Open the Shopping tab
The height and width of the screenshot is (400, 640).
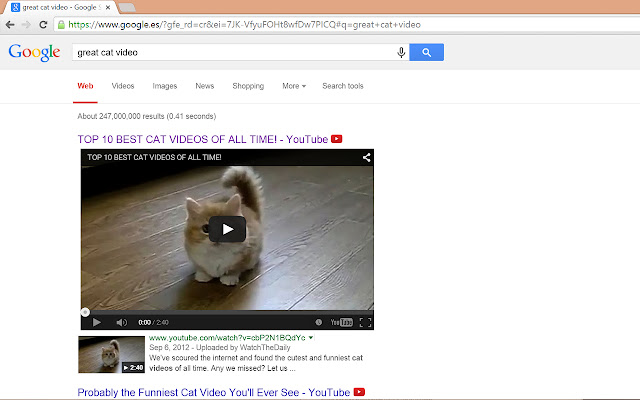pos(248,86)
